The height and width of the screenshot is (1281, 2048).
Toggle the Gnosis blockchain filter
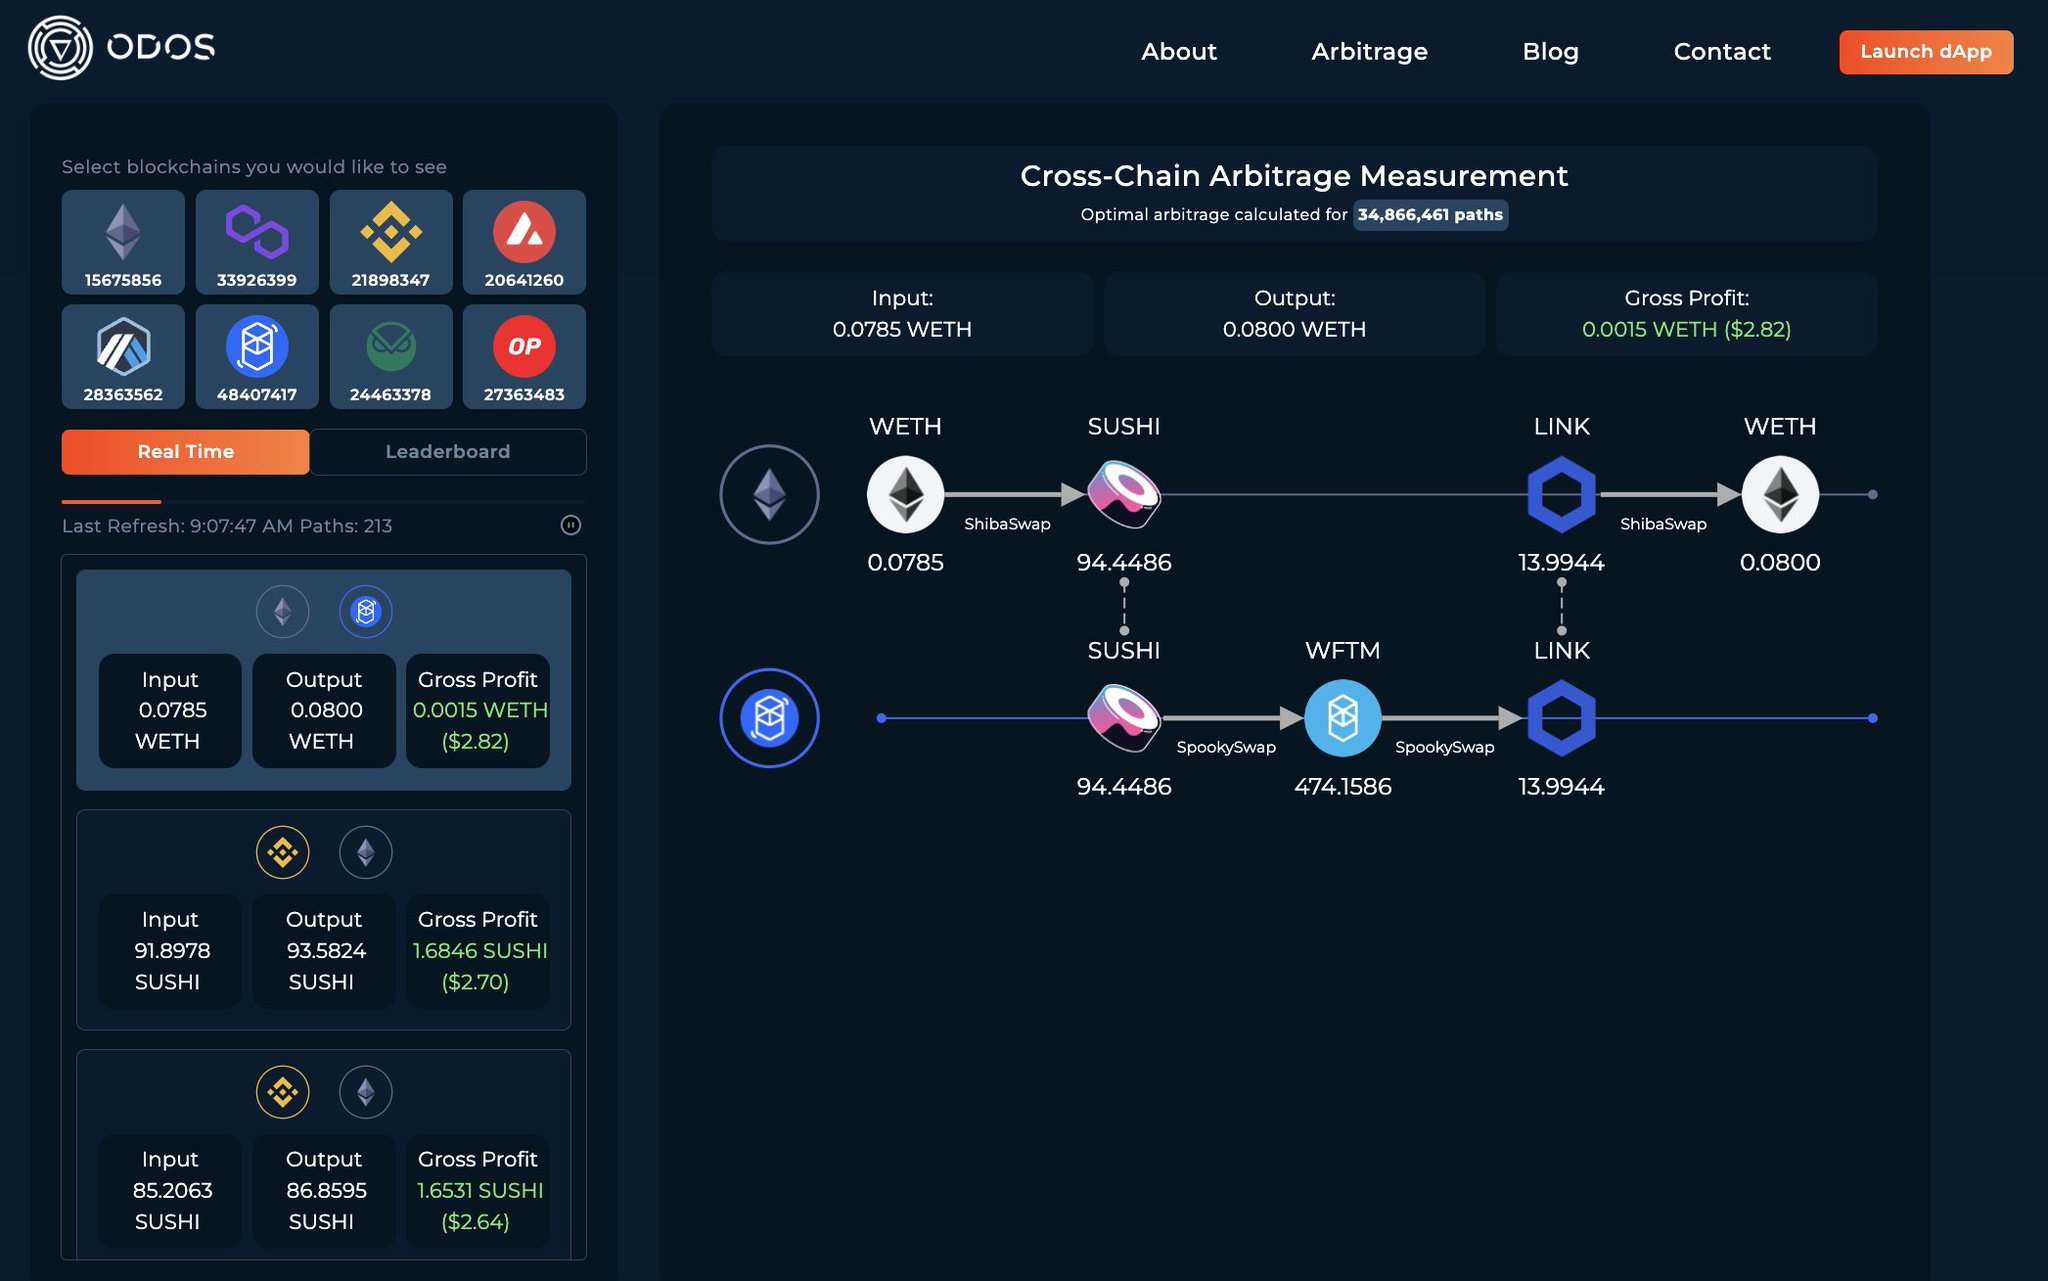click(390, 355)
